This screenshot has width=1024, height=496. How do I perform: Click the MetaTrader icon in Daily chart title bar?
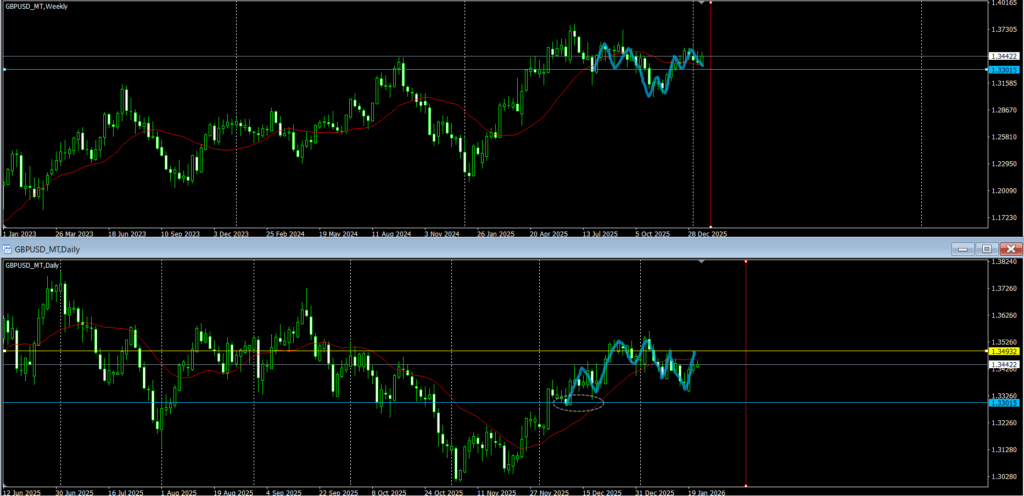point(6,248)
